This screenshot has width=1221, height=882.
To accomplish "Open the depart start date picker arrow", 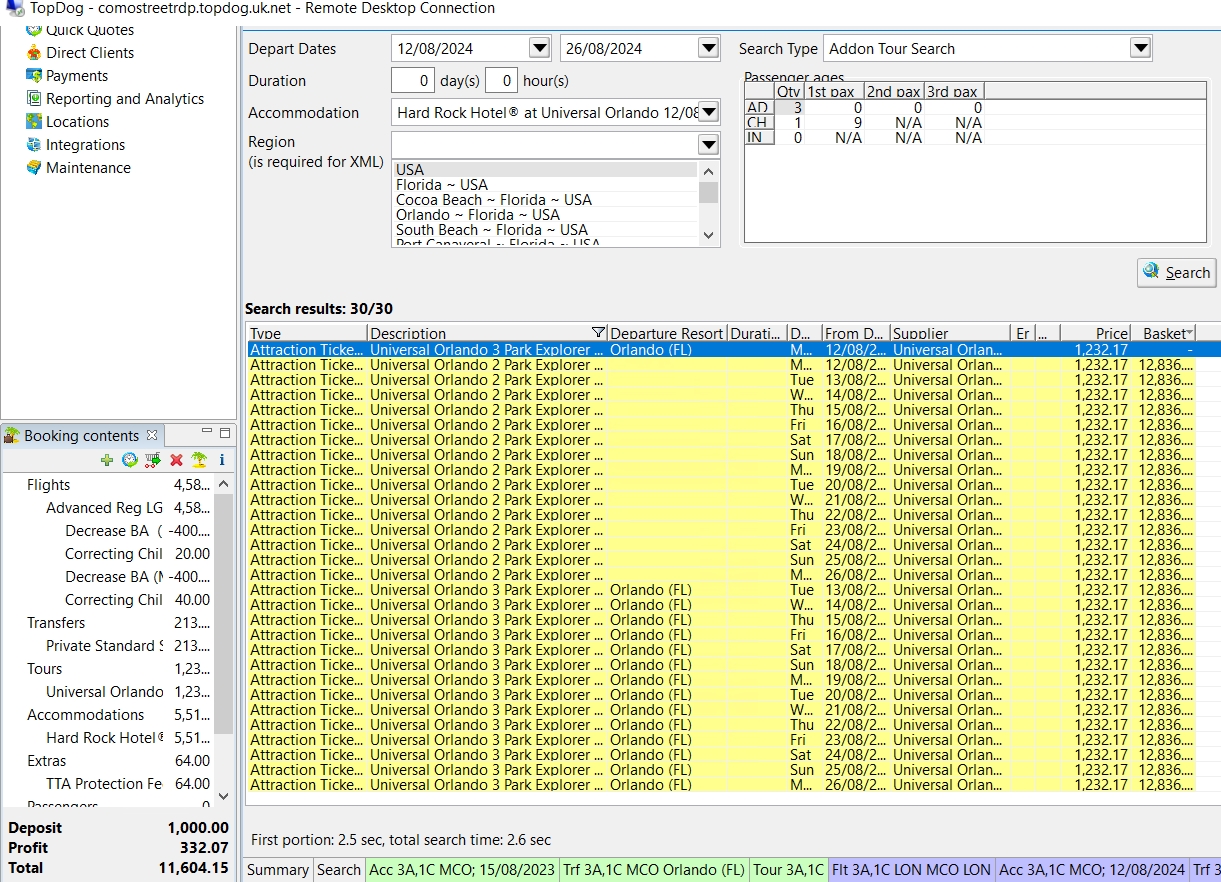I will click(x=539, y=49).
